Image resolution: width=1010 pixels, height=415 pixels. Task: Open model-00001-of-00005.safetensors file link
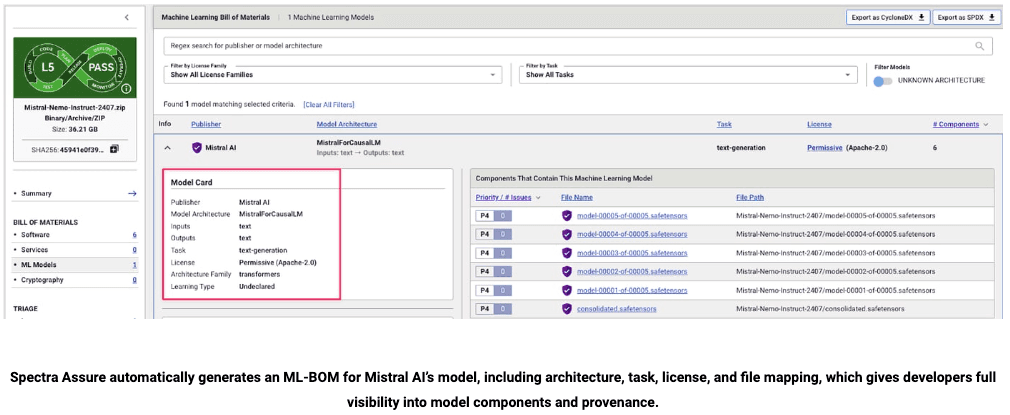(632, 290)
